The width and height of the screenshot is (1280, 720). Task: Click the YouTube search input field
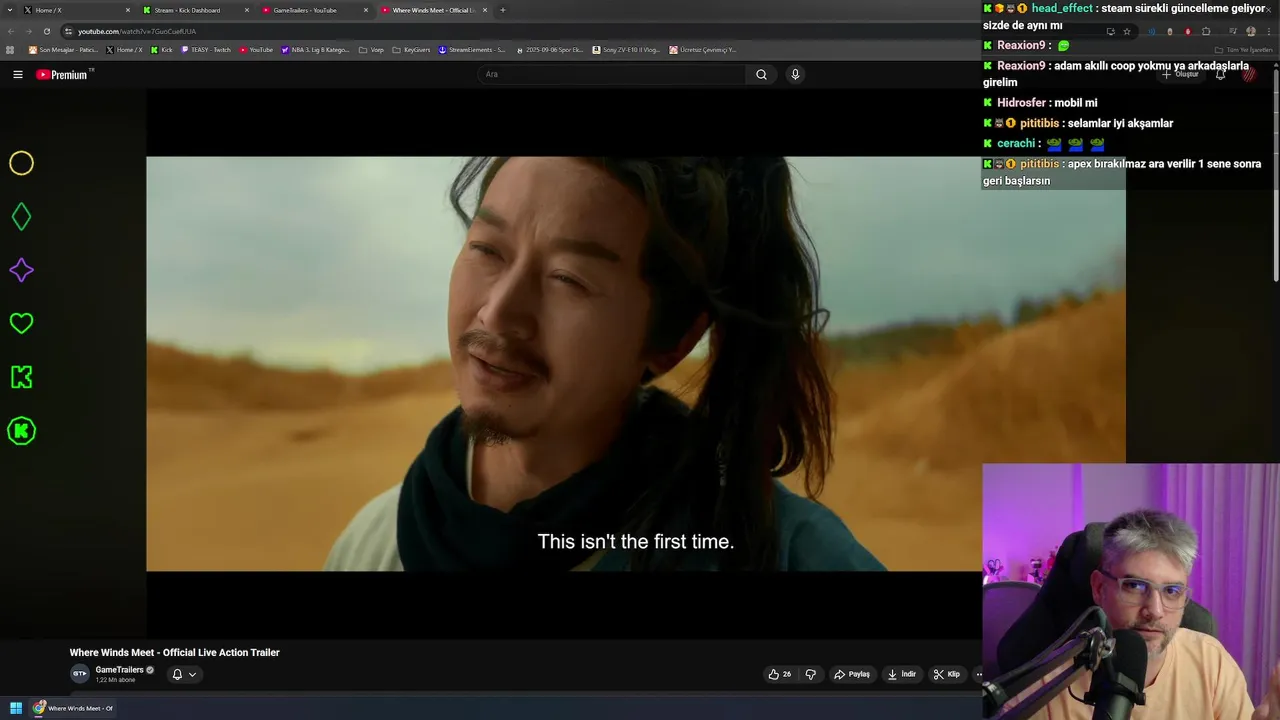click(612, 74)
